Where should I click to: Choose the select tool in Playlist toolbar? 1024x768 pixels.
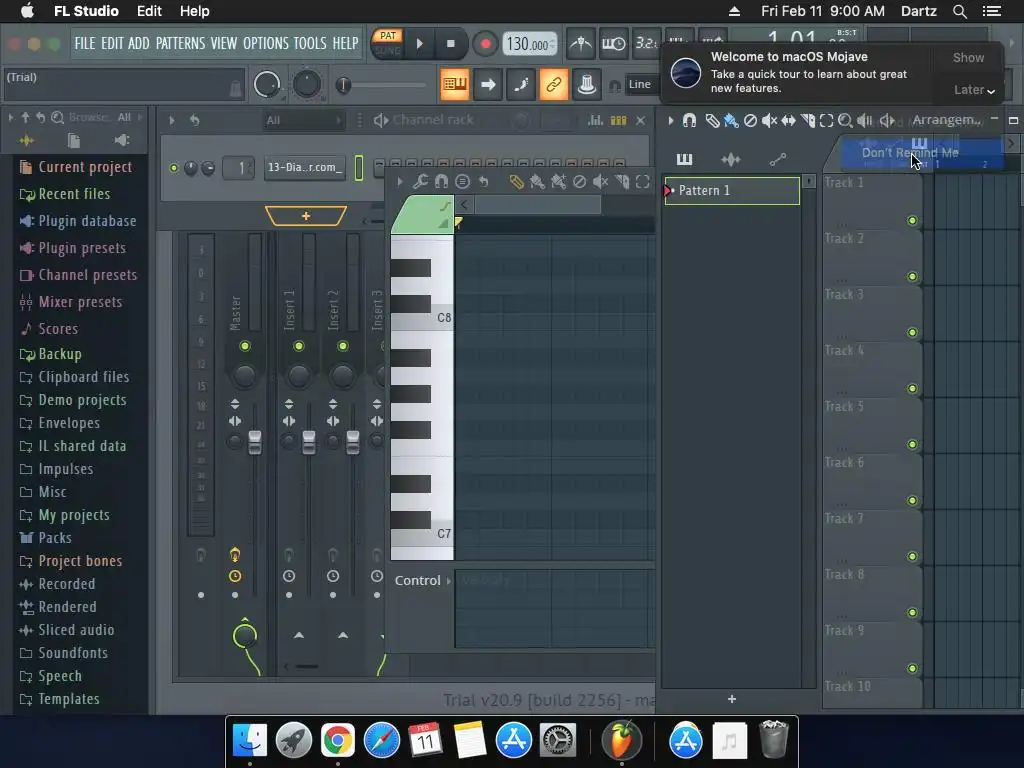point(826,120)
